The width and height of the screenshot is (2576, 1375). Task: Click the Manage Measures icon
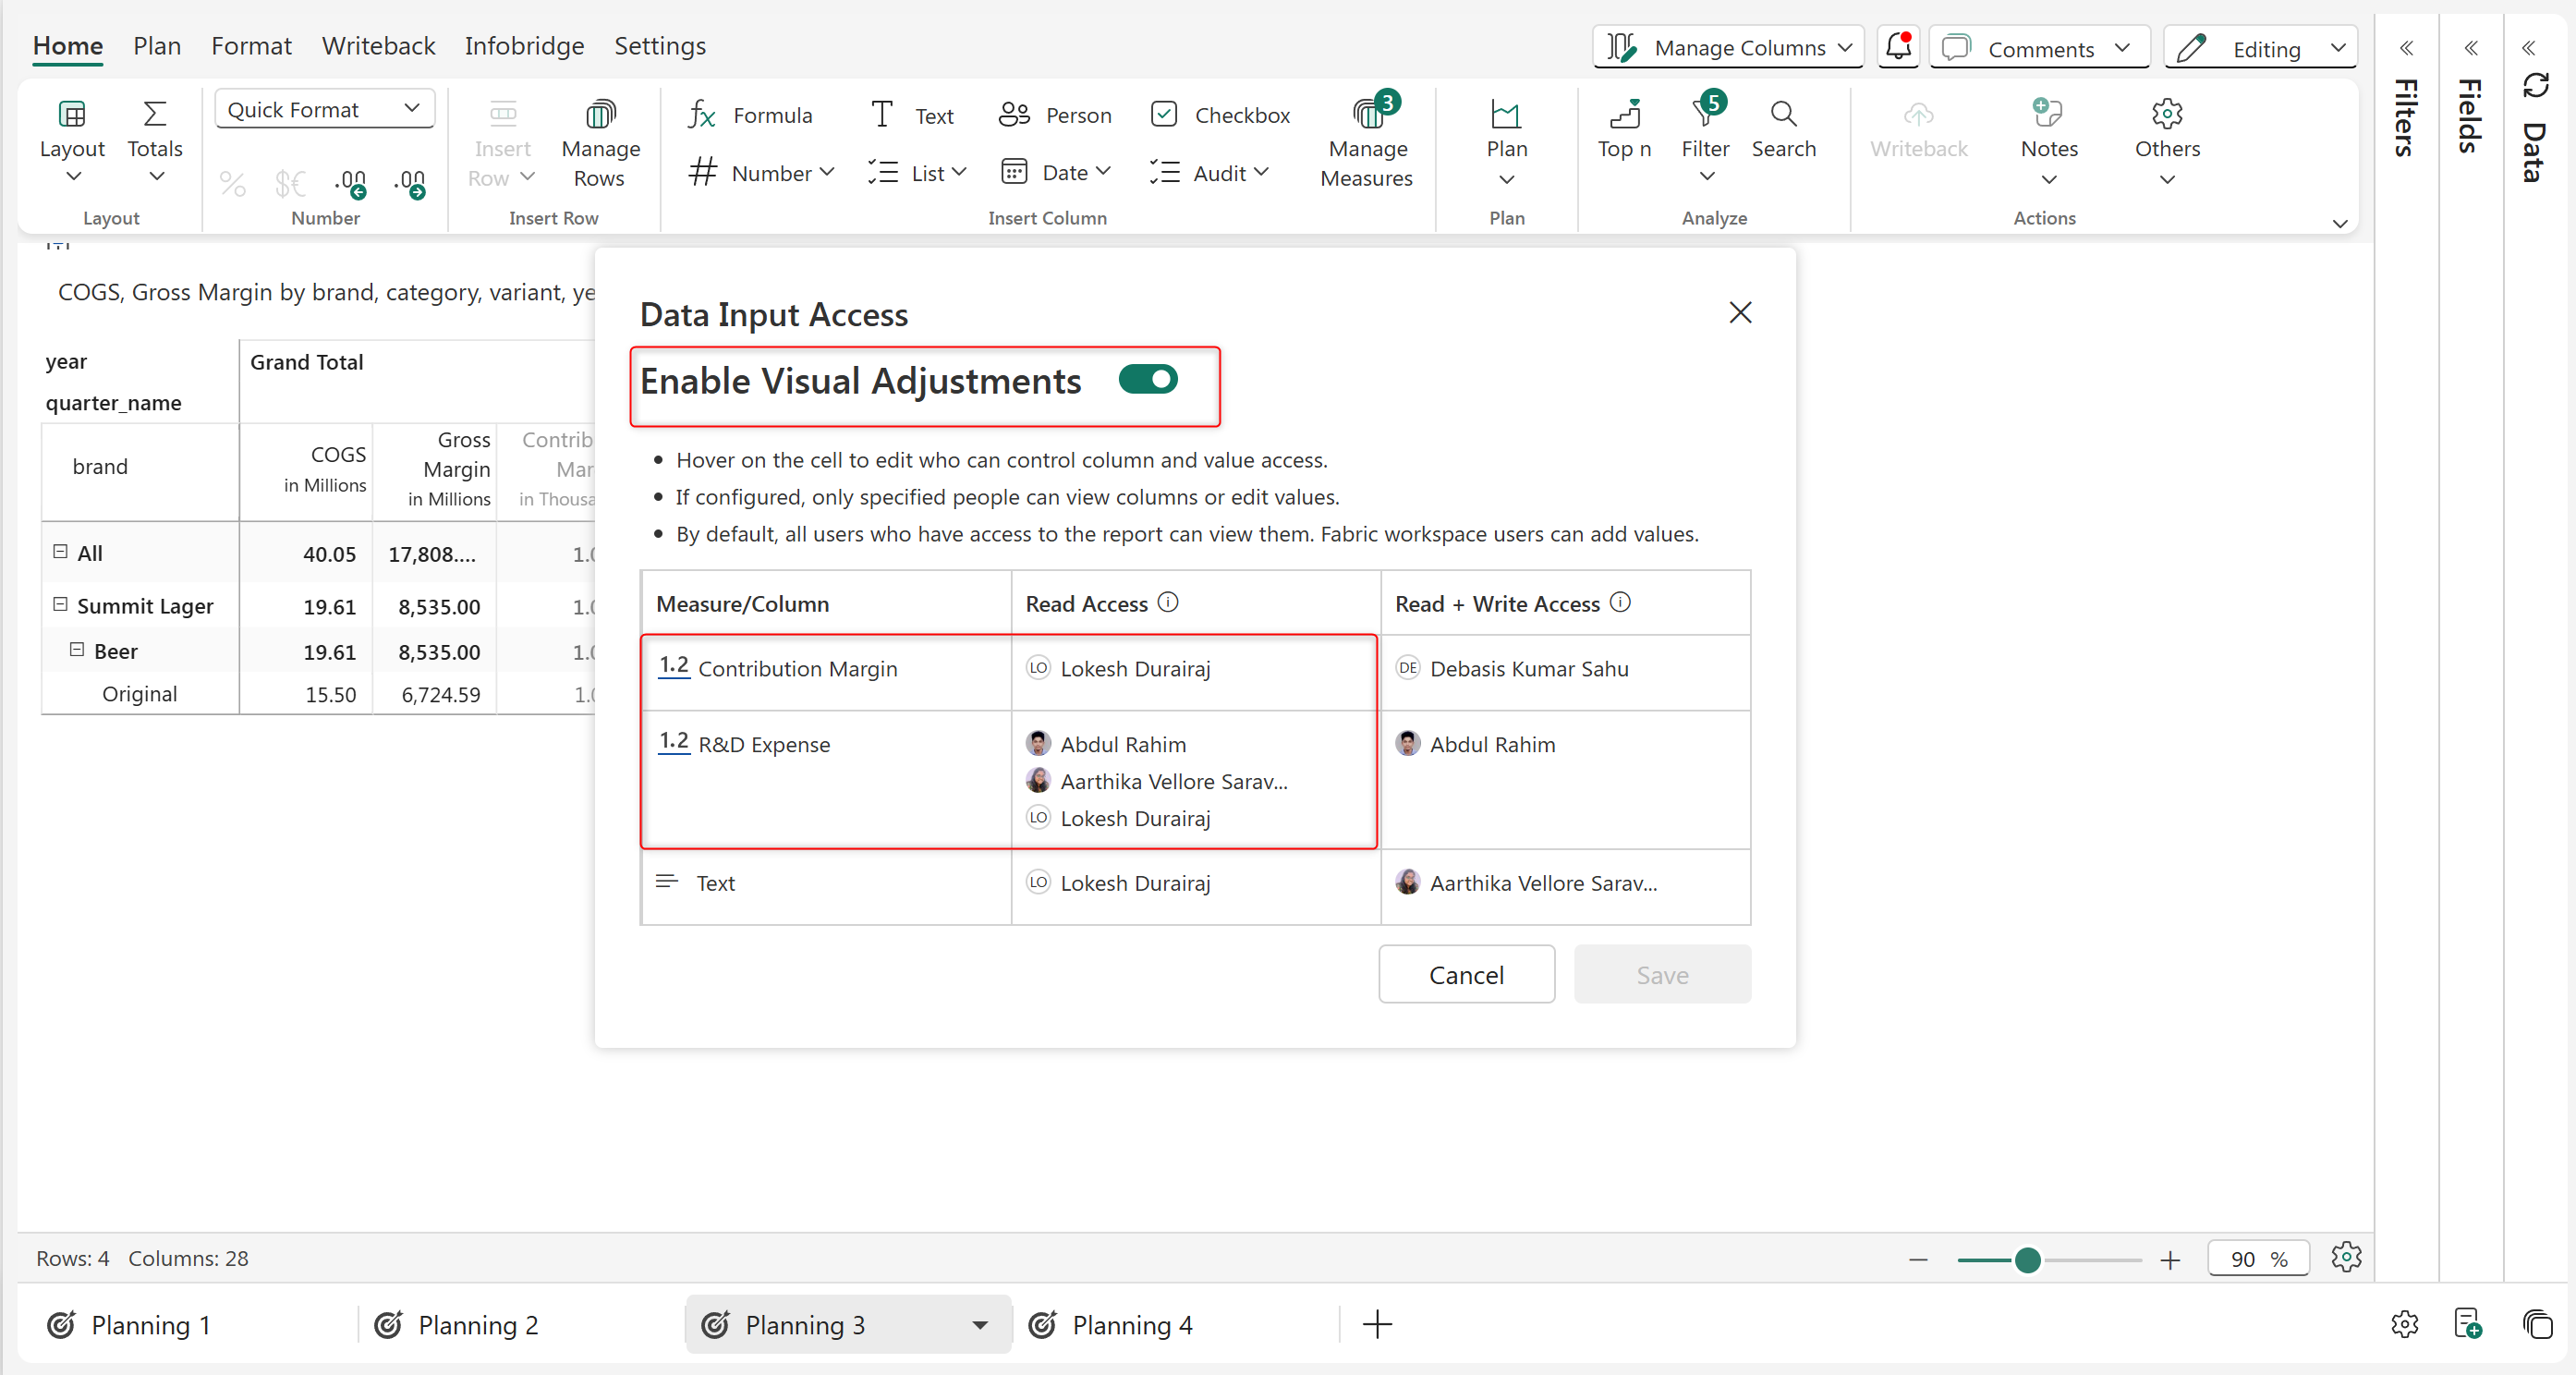pyautogui.click(x=1367, y=114)
